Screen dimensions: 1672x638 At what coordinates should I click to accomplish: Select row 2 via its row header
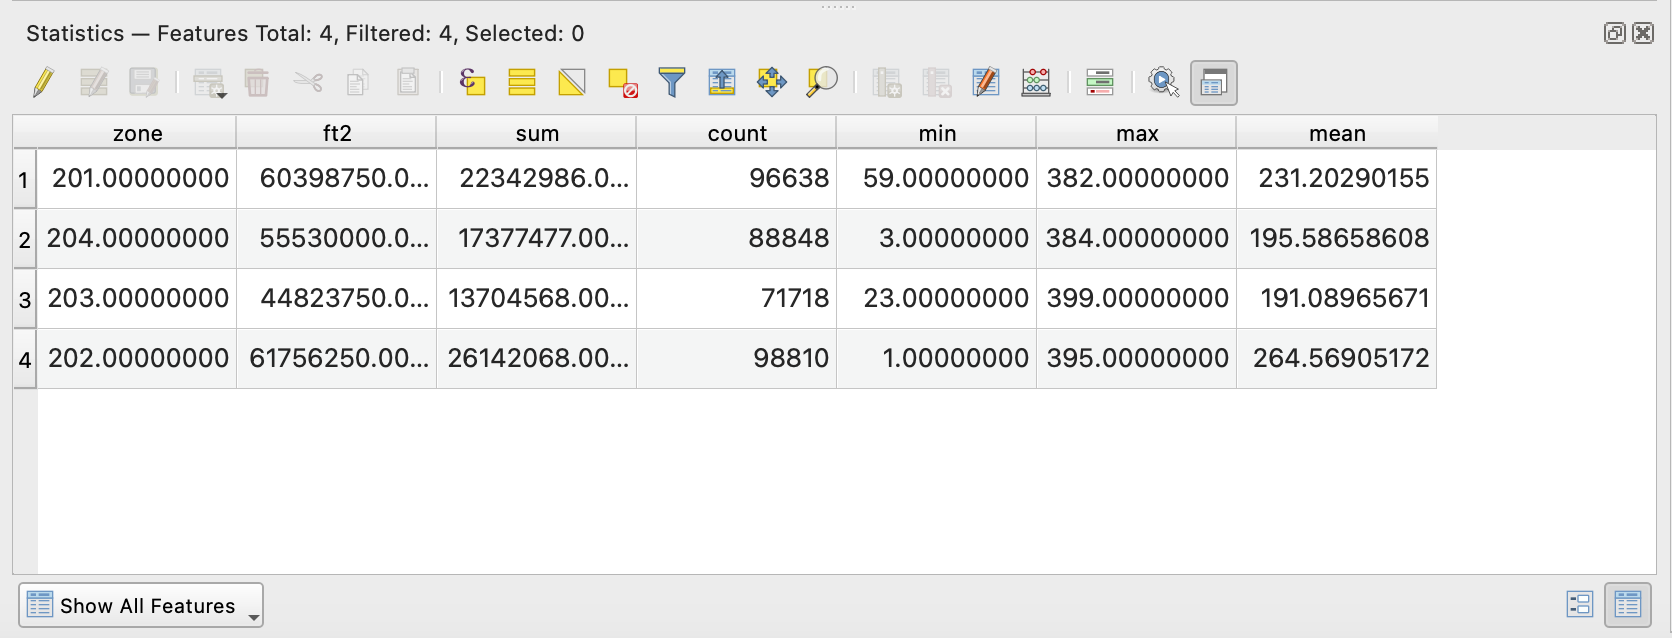pos(24,239)
